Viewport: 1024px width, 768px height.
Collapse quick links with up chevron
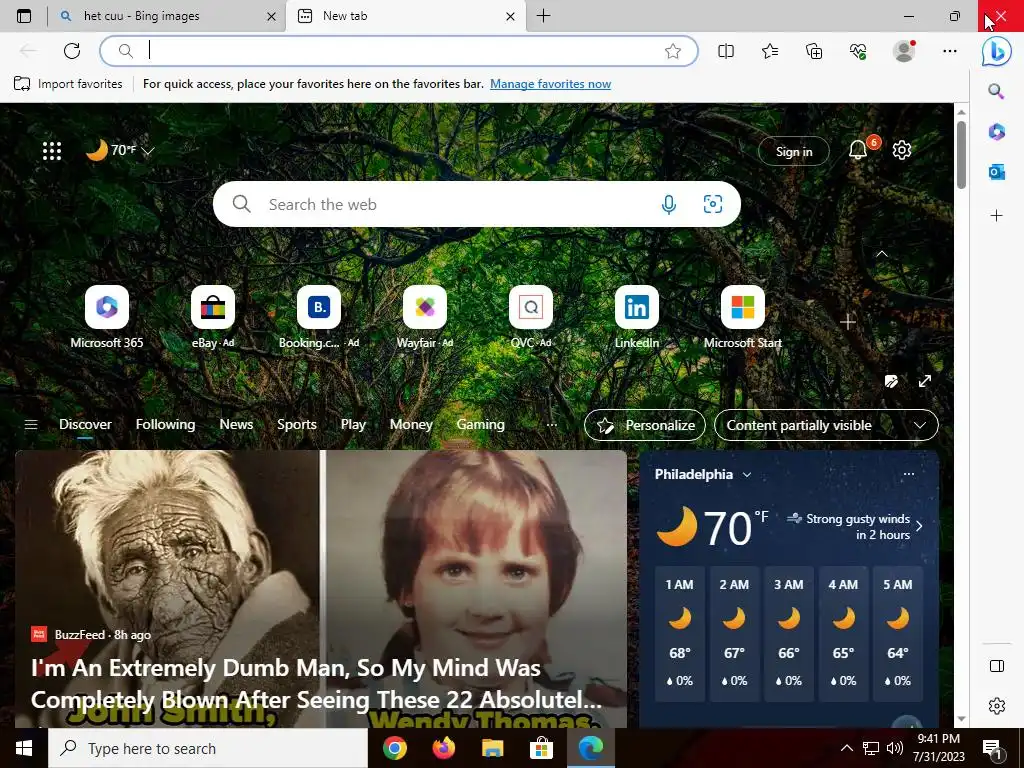[x=882, y=253]
